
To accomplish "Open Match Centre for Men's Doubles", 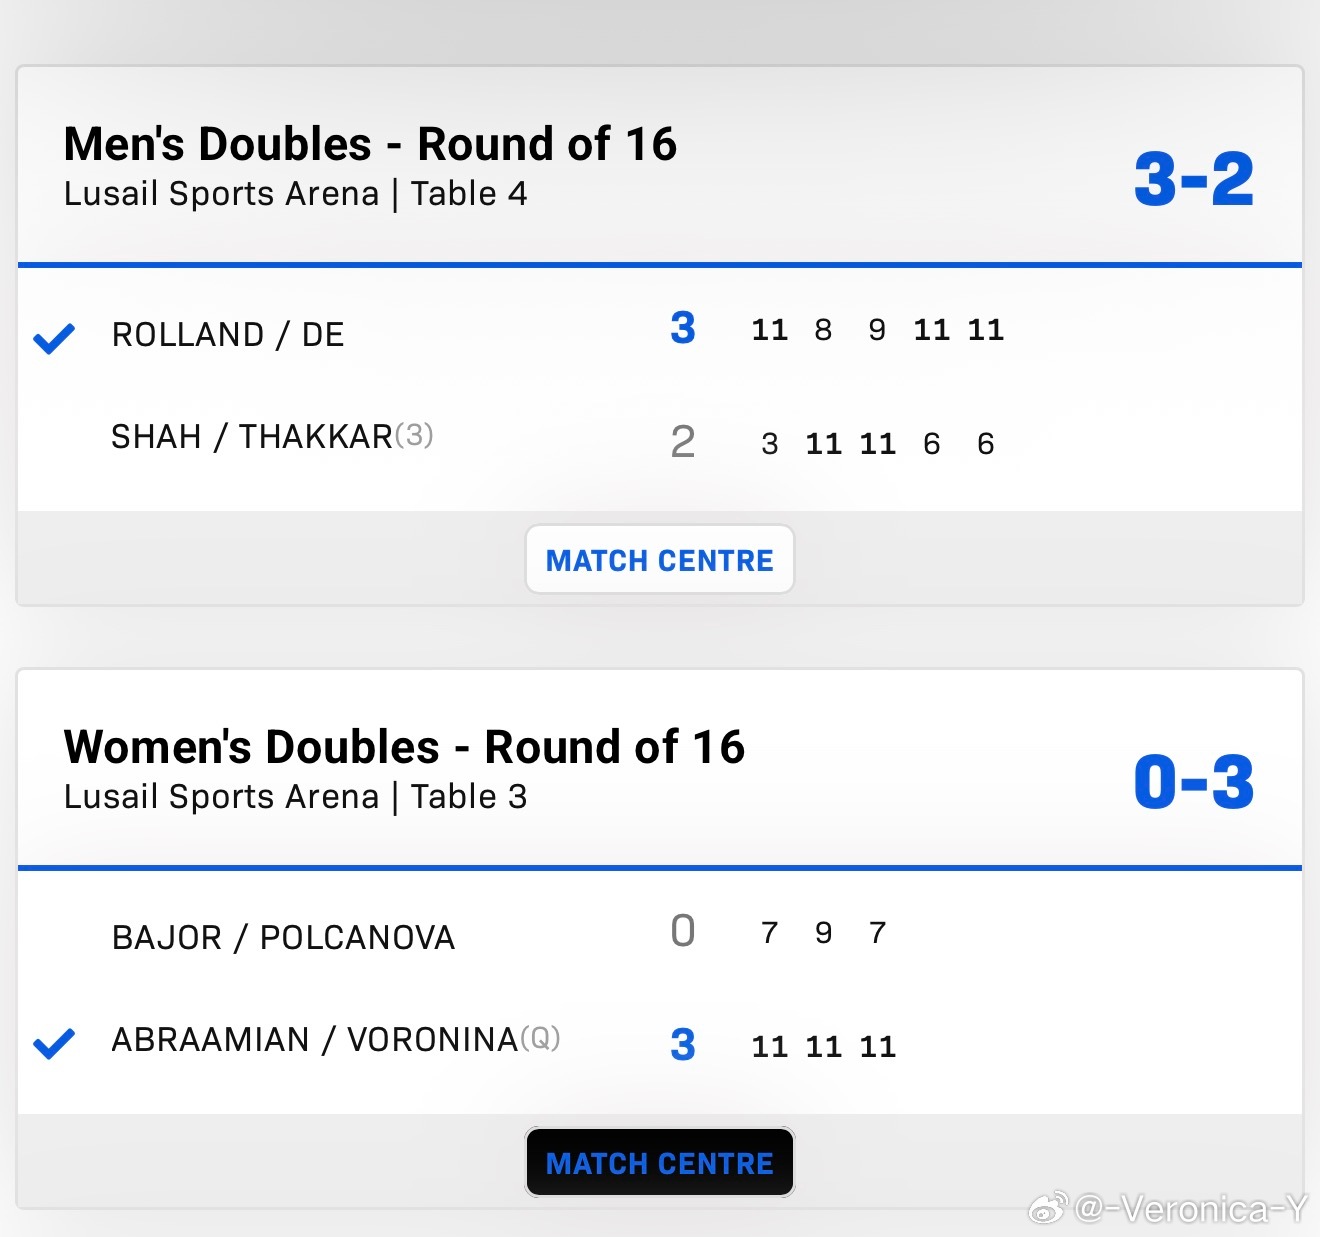I will [x=659, y=560].
